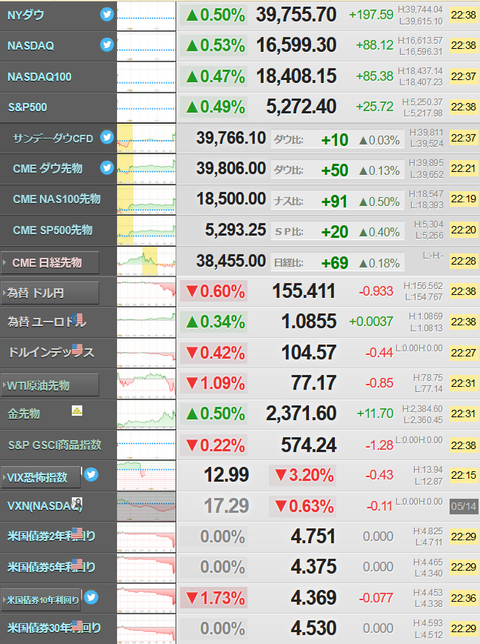Screen dimensions: 480x644
Task: Click the VIX value 12.99
Action: [x=226, y=475]
